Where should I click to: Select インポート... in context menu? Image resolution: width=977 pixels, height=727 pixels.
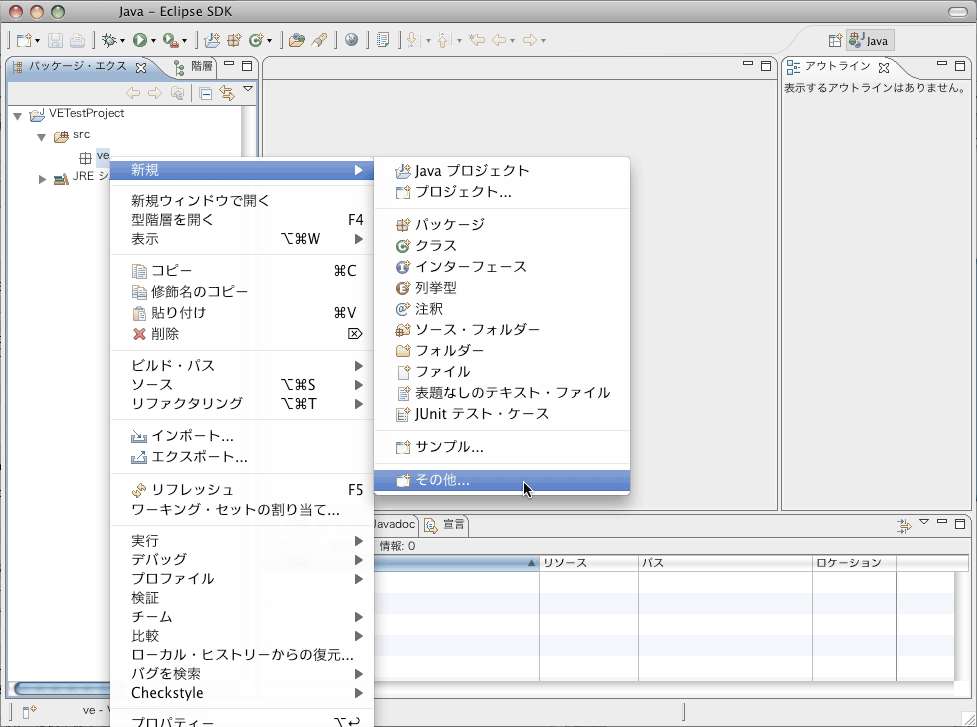242,436
